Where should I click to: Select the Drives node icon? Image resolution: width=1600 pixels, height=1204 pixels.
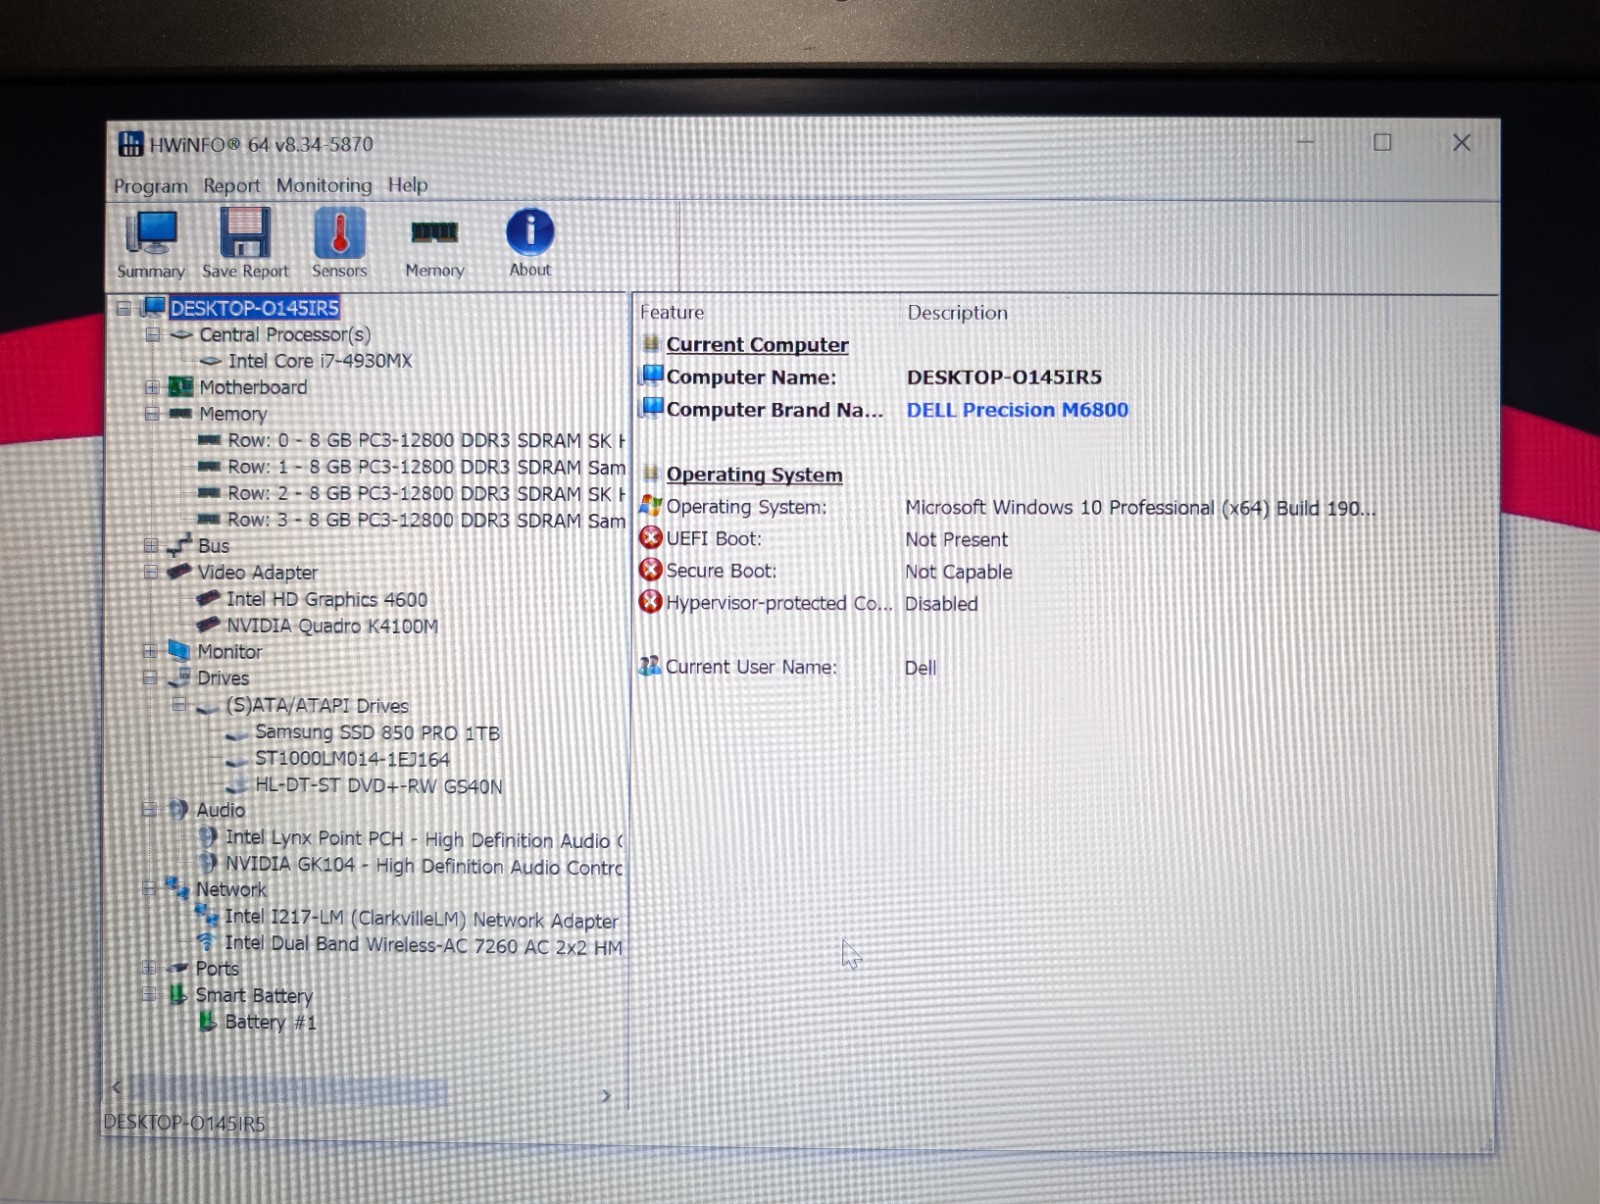coord(180,677)
